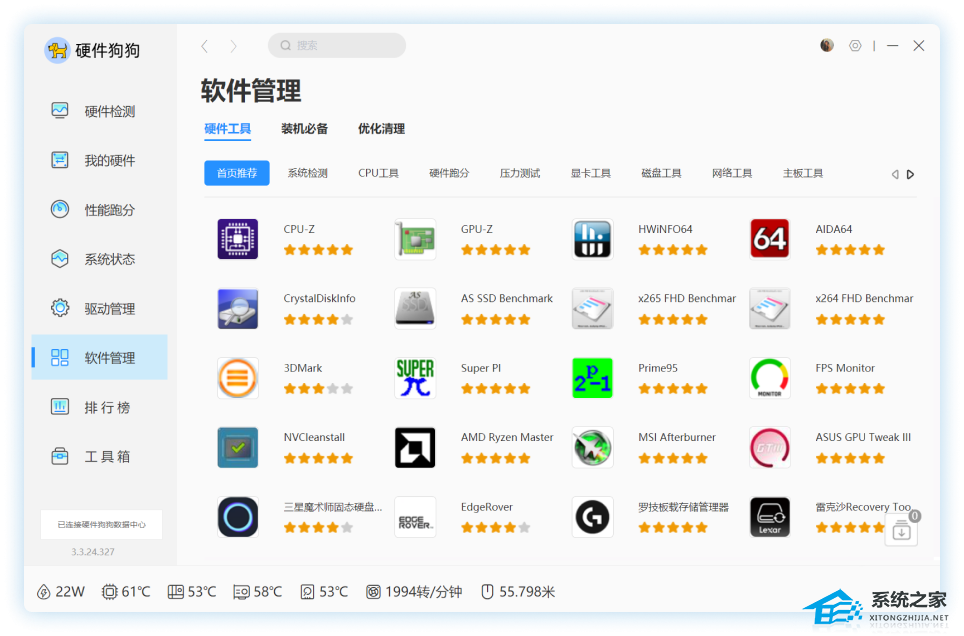Click the CrystalDiskInfo star rating
The height and width of the screenshot is (636, 964).
coord(318,319)
